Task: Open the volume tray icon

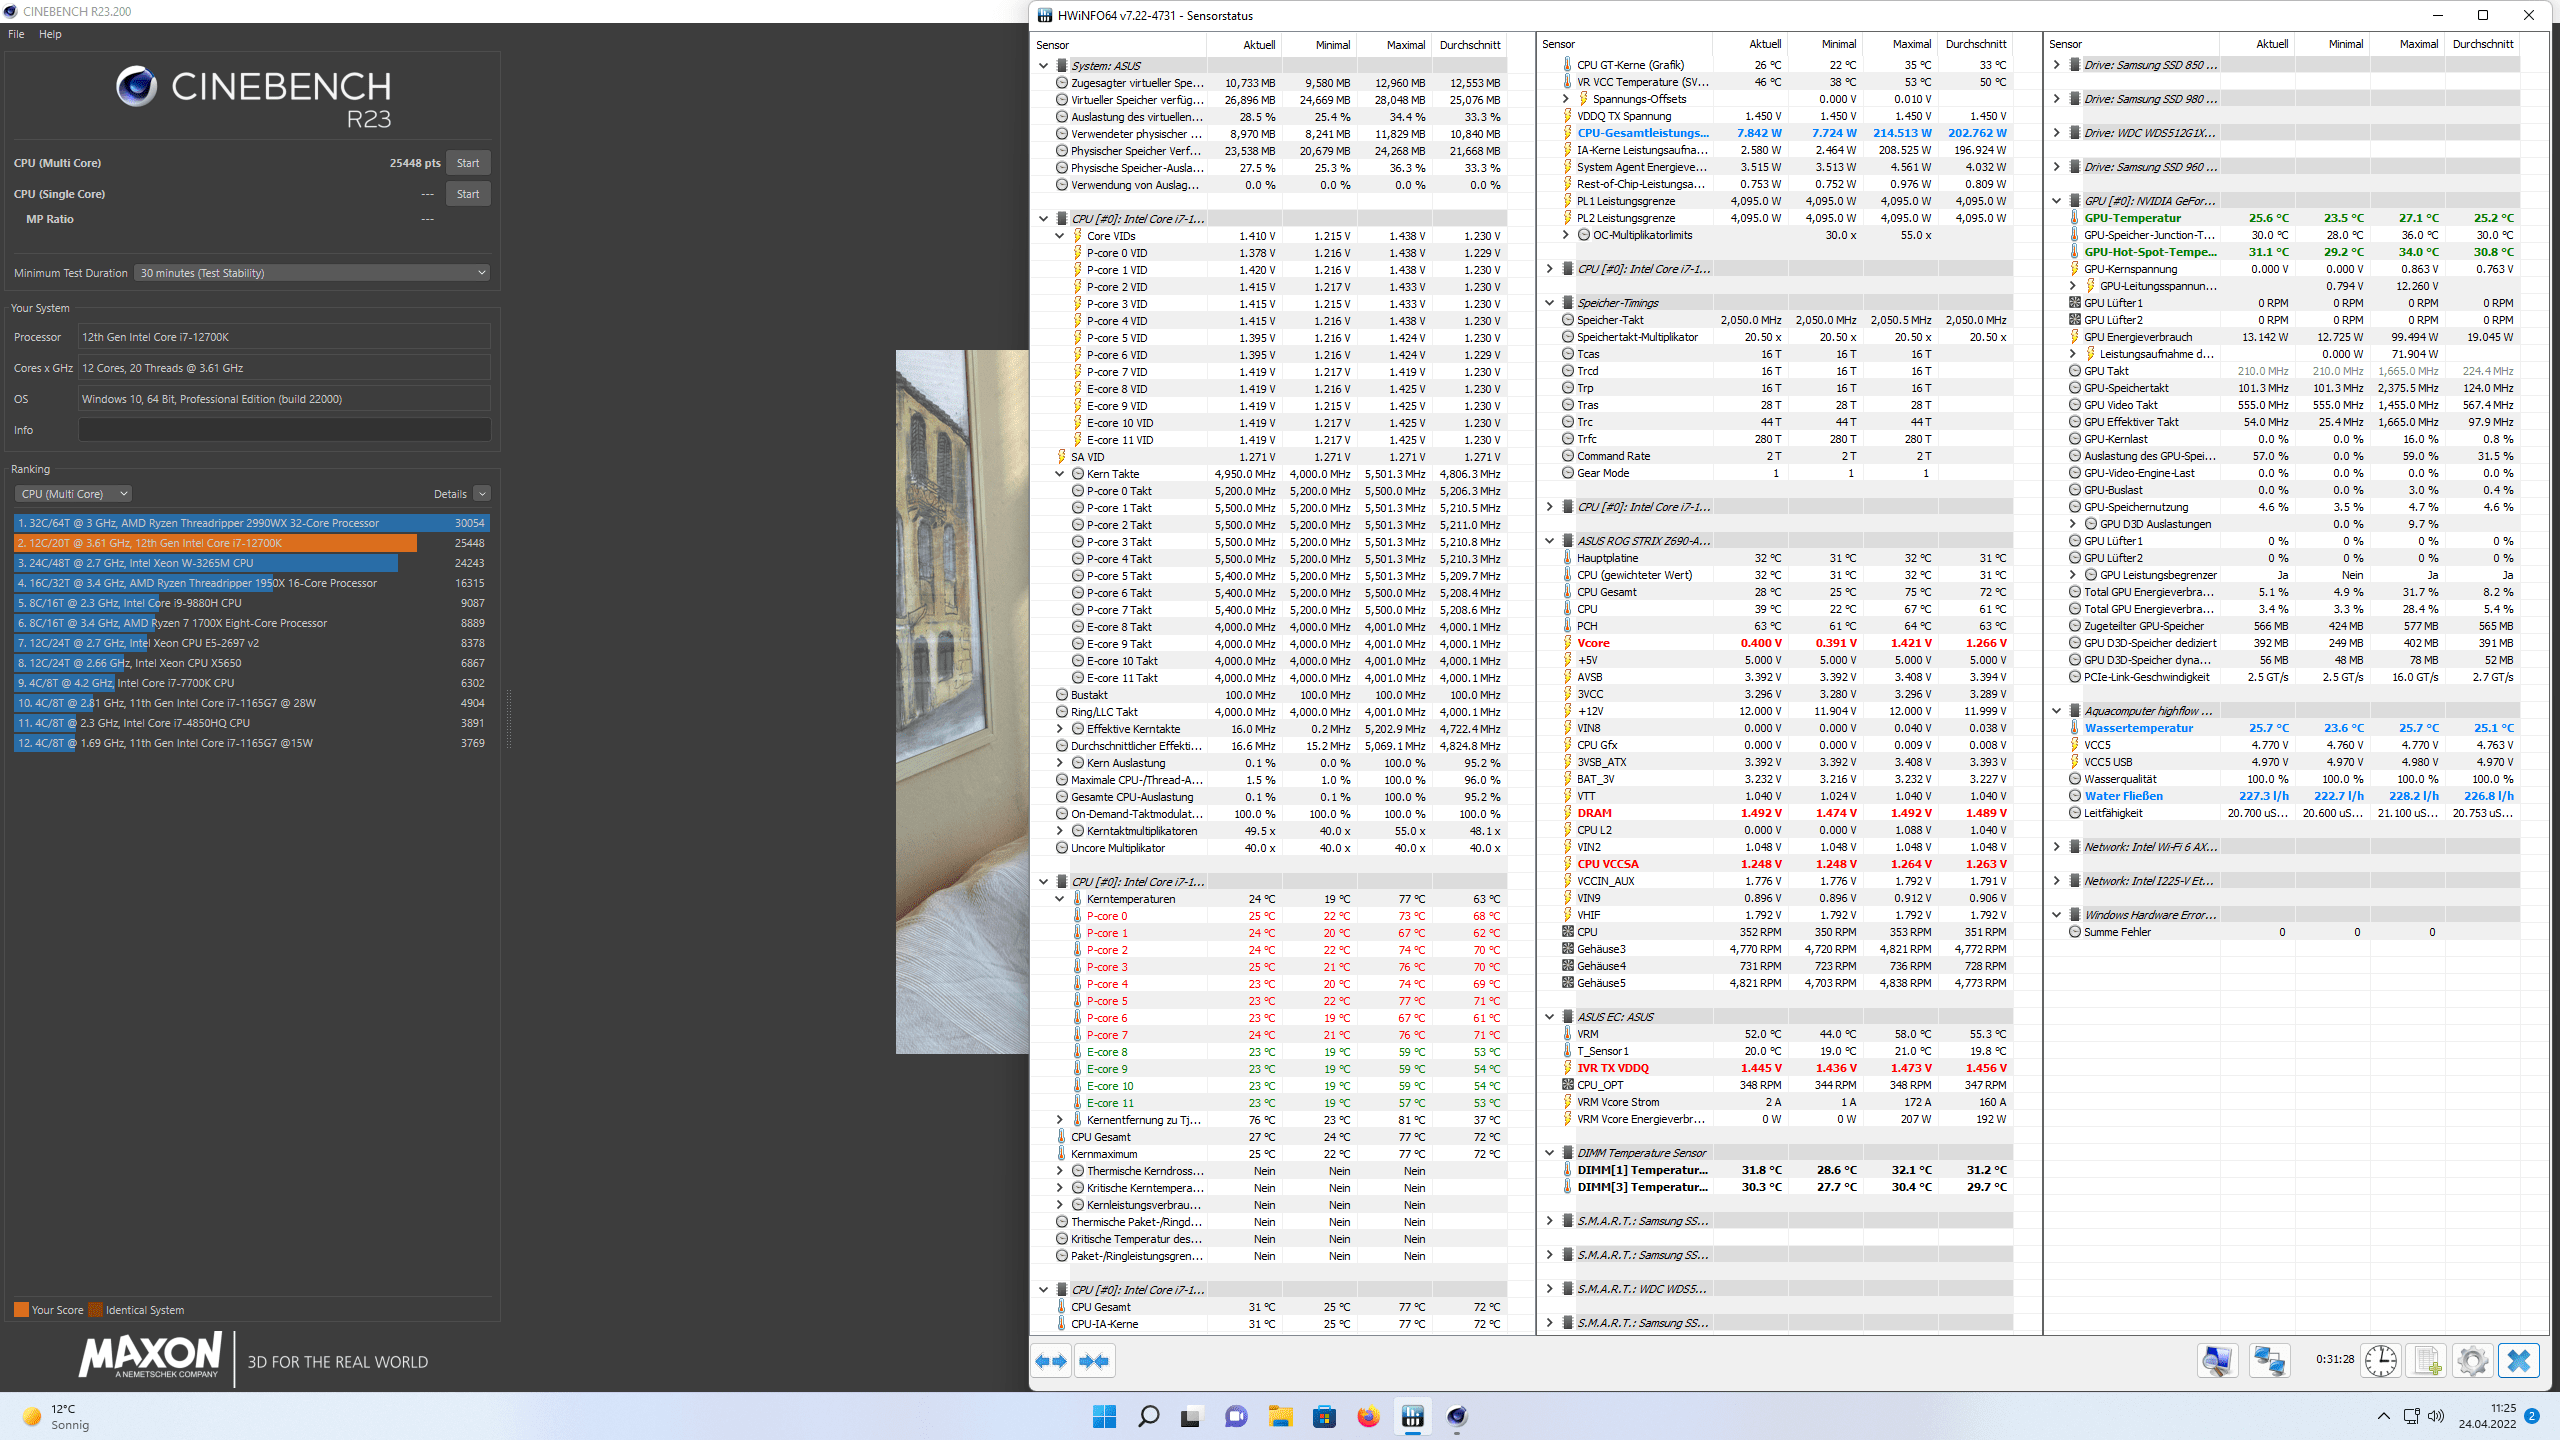Action: 2435,1416
